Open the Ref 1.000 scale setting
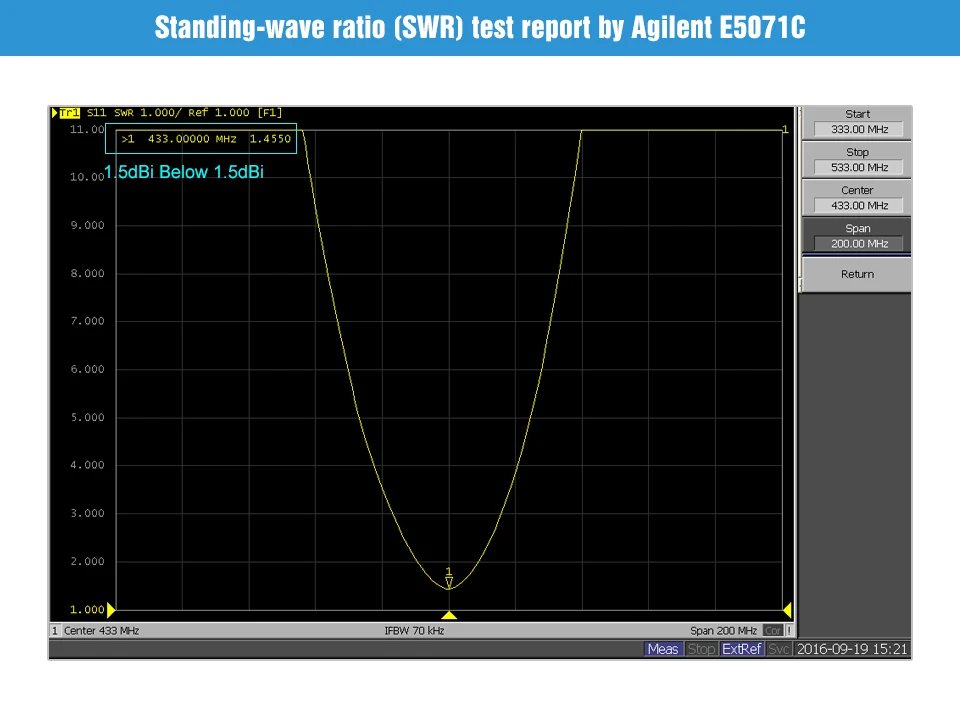This screenshot has width=960, height=711. [x=213, y=112]
